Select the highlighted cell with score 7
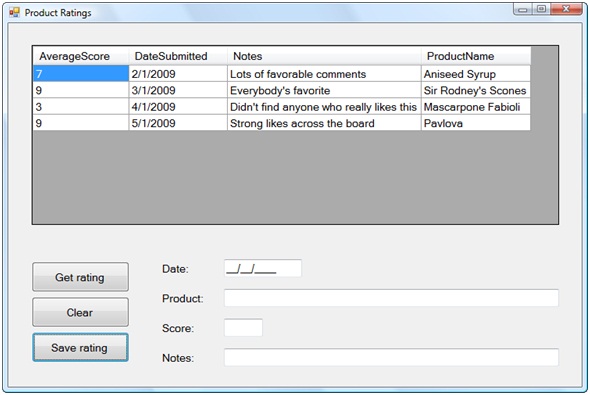 click(x=81, y=74)
